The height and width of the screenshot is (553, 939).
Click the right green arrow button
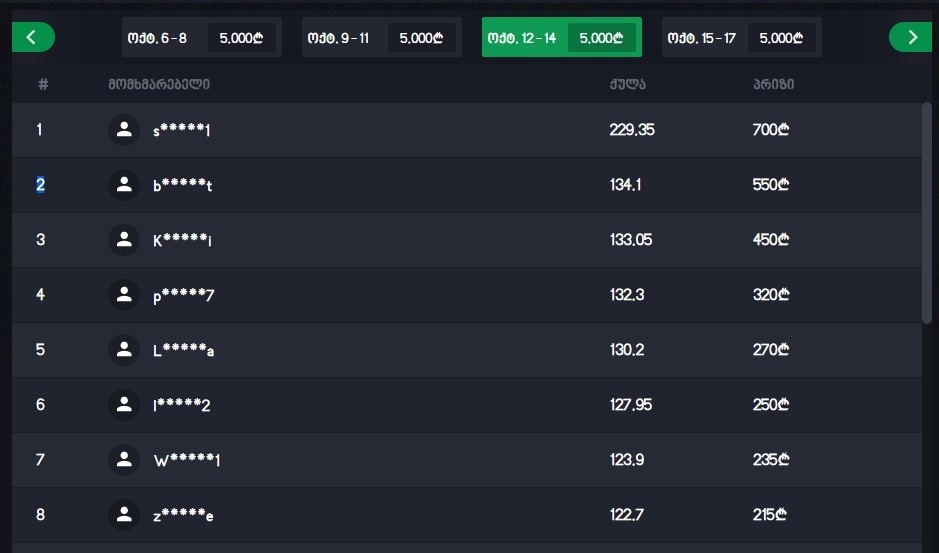[x=911, y=37]
